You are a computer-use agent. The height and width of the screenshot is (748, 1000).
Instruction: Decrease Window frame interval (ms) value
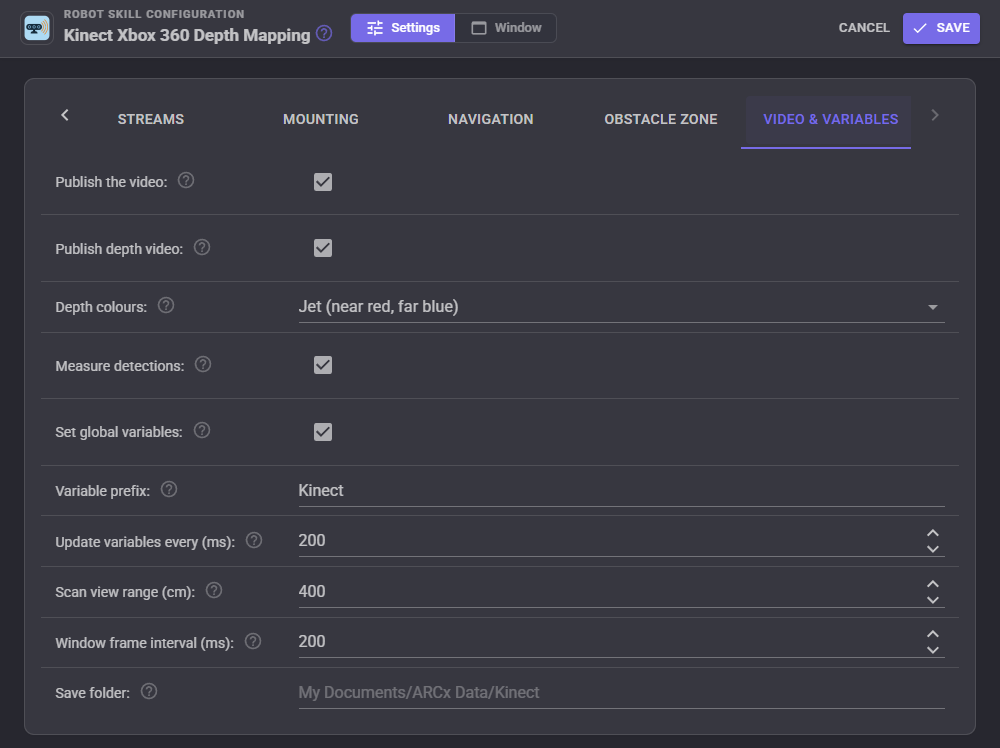tap(932, 650)
